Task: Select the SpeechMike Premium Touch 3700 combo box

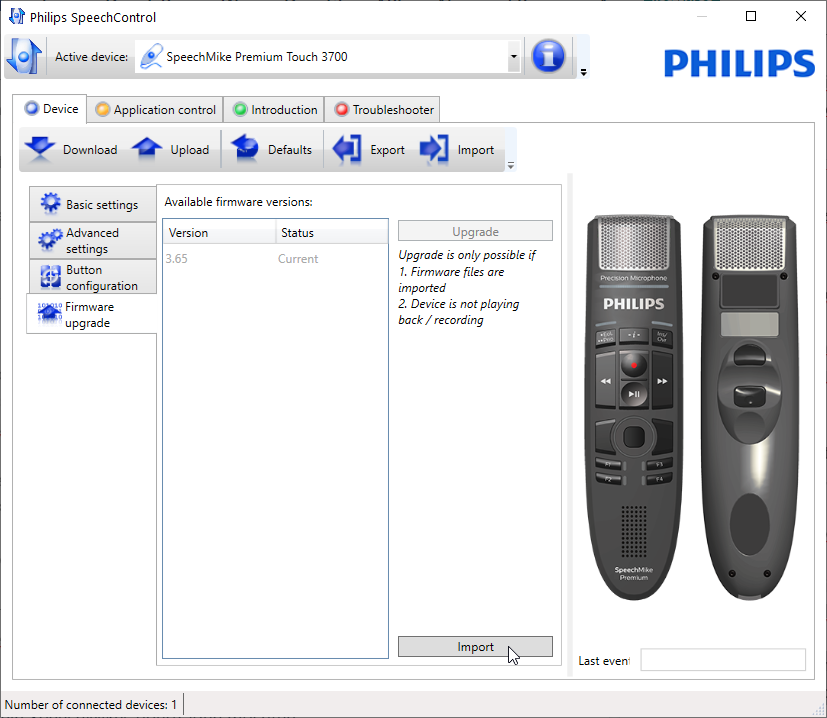Action: (x=328, y=56)
